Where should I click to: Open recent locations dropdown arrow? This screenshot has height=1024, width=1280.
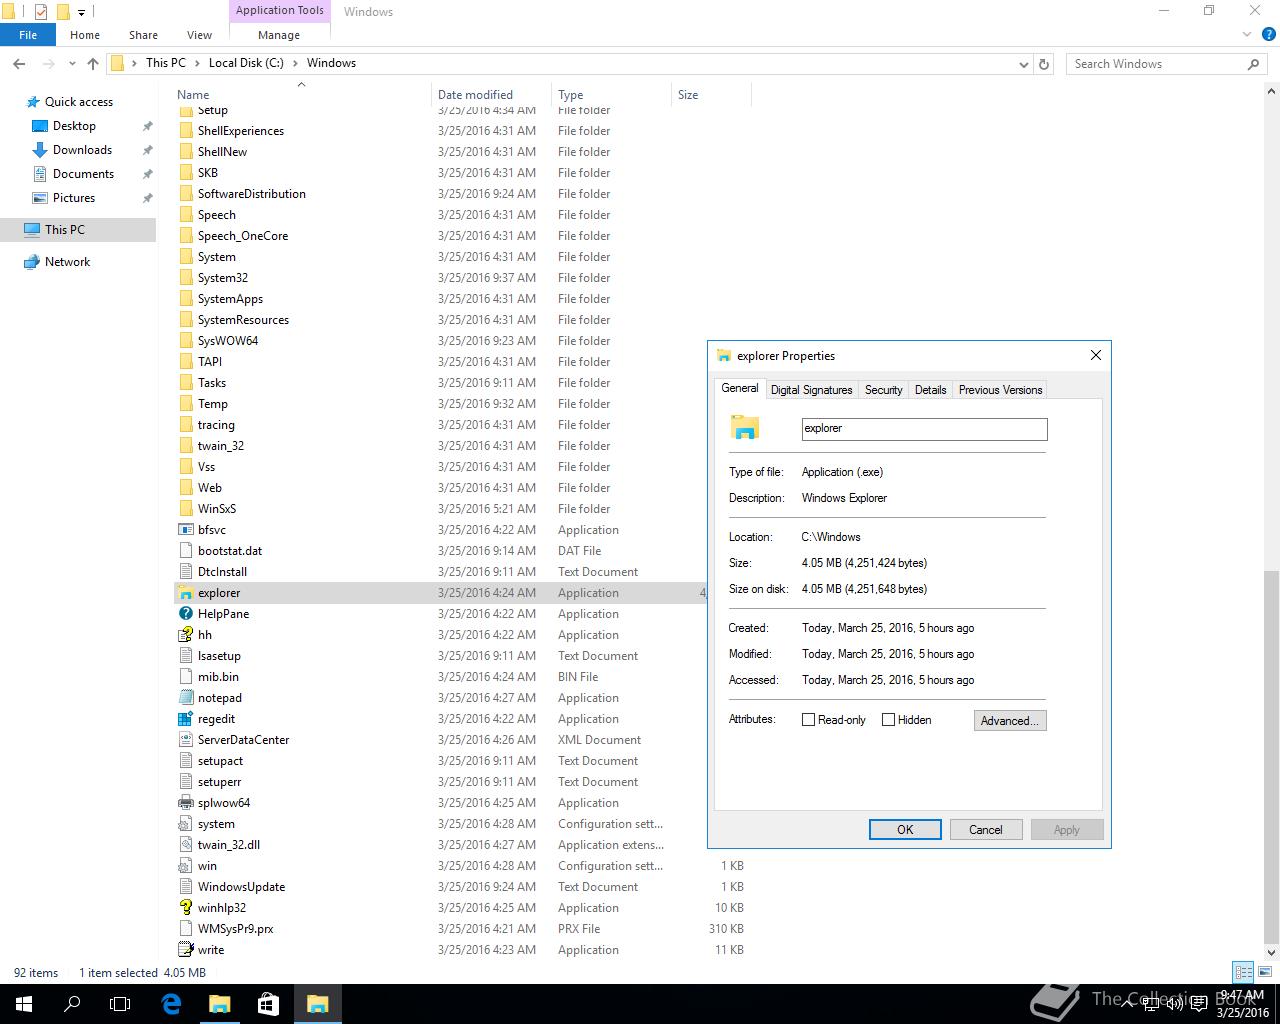click(x=72, y=63)
